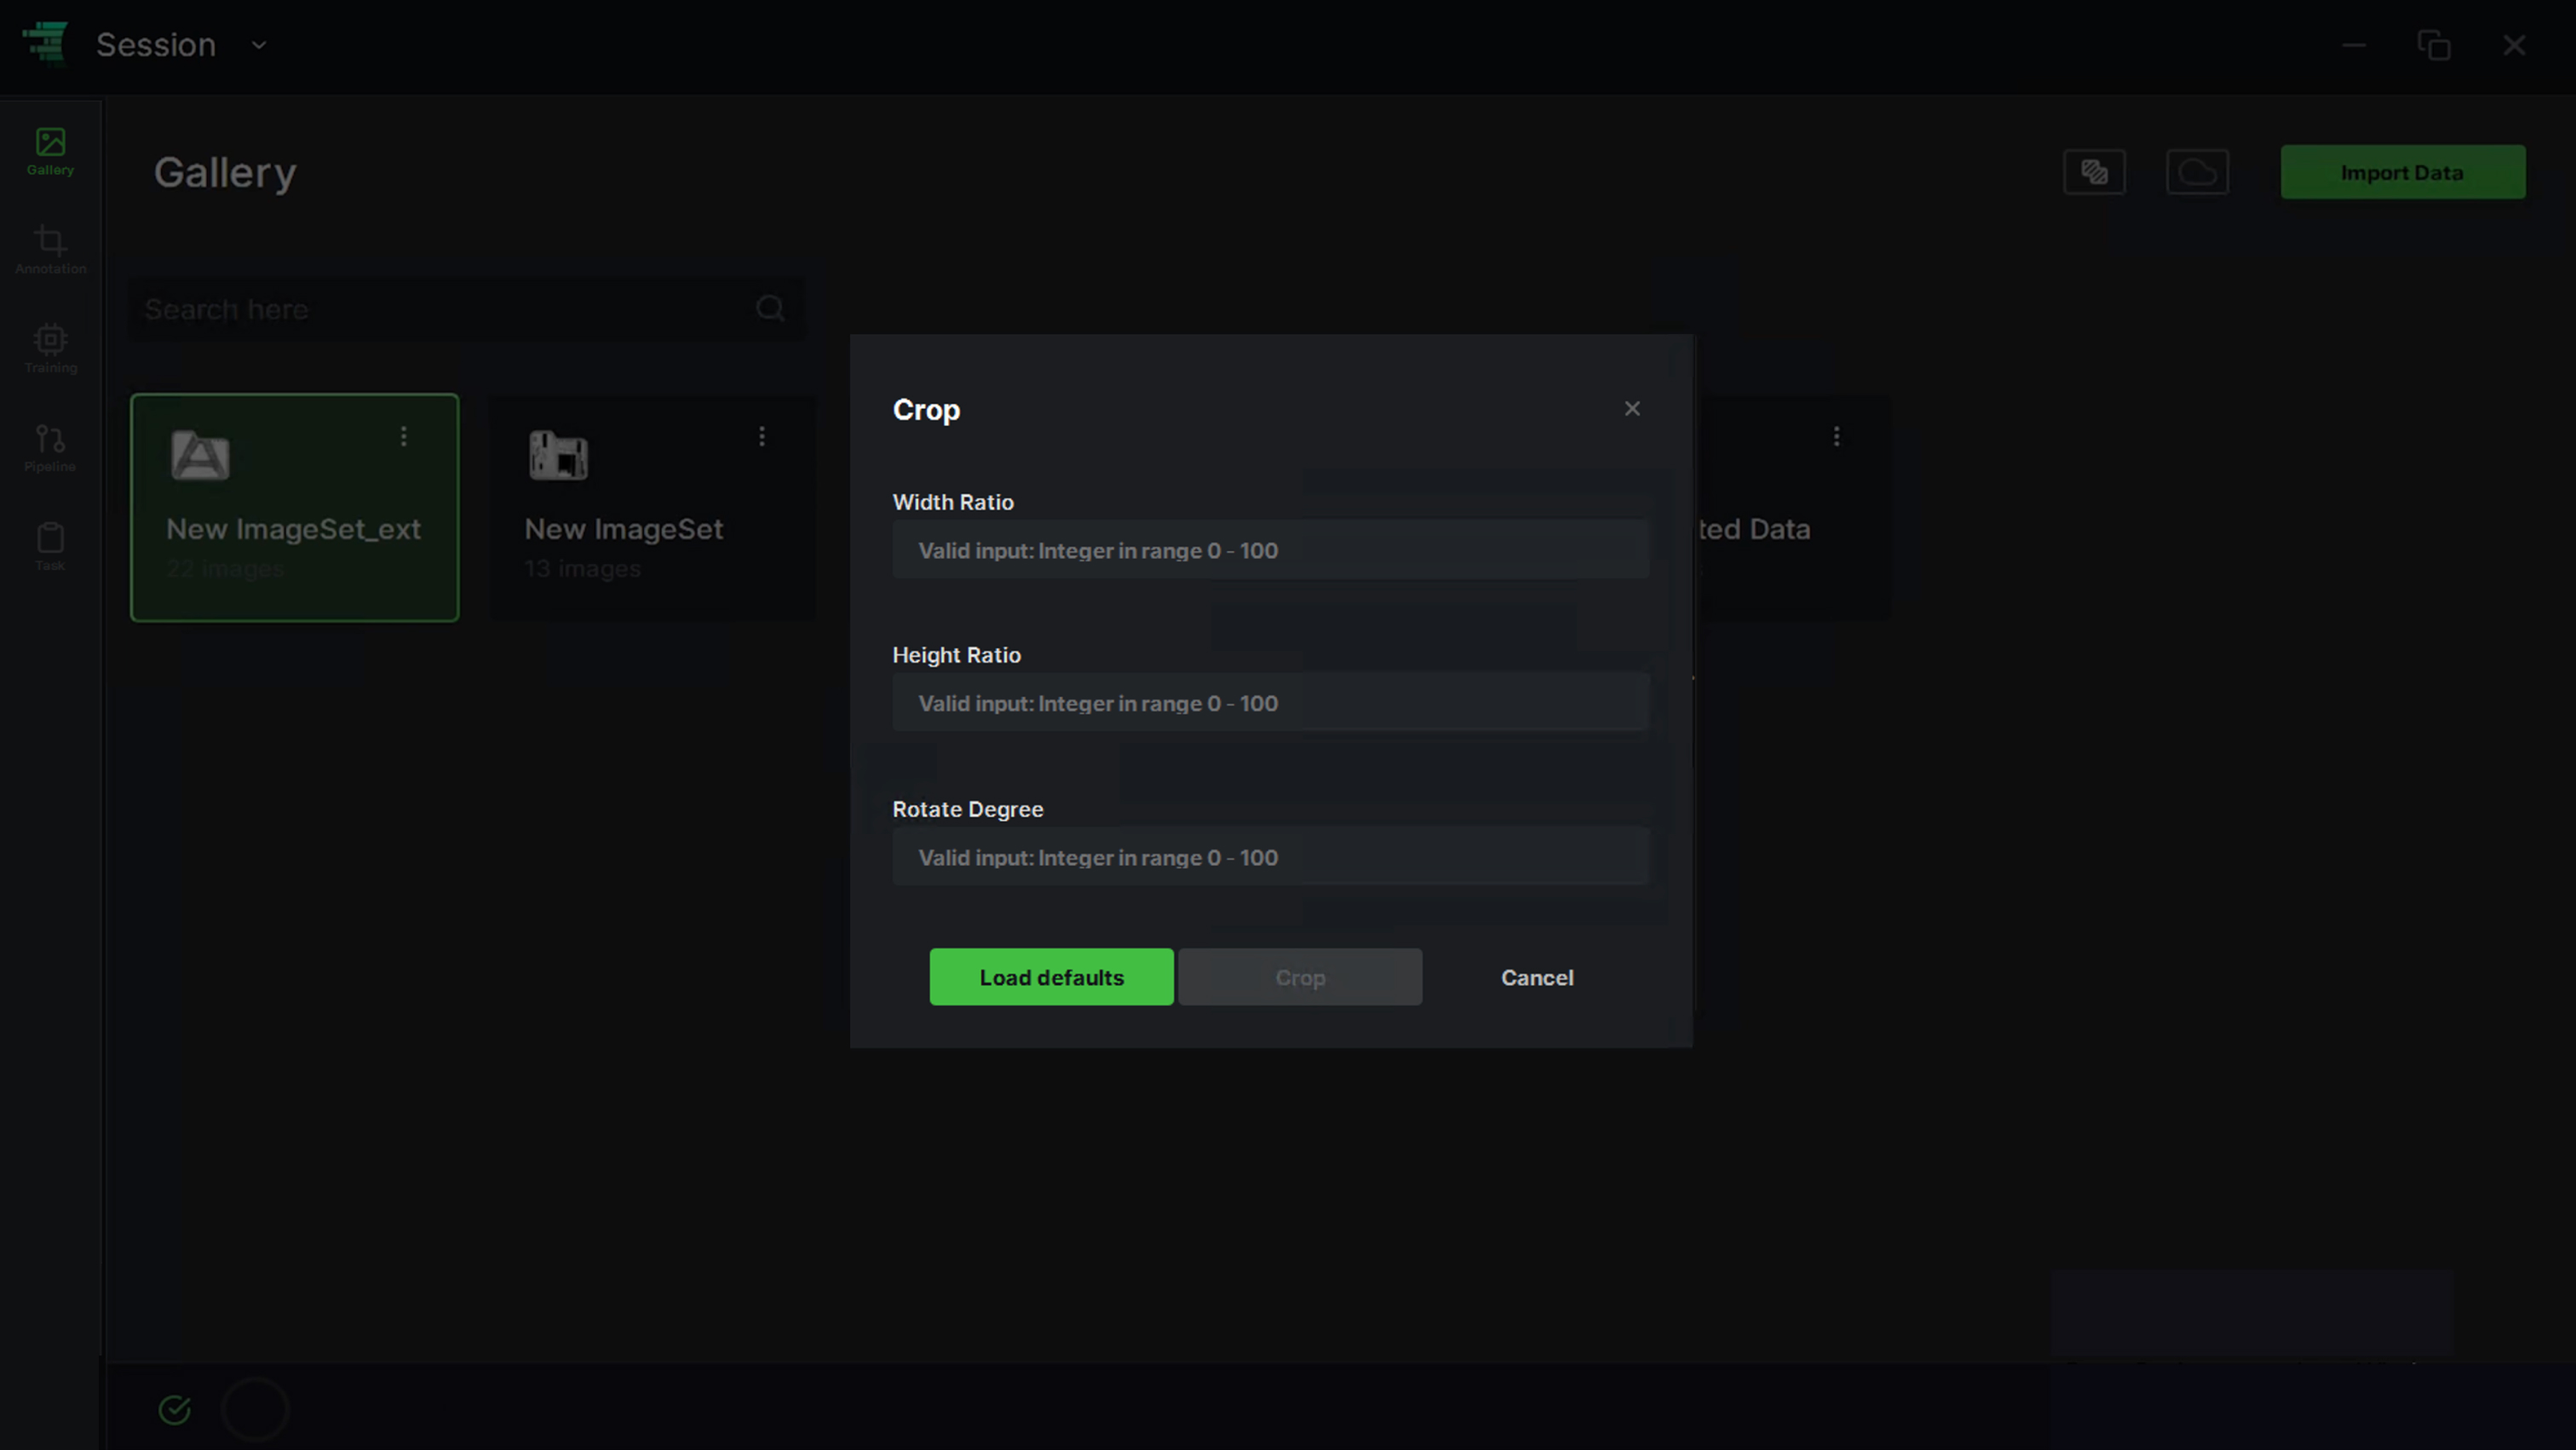Screen dimensions: 2576x1450
Task: Click the app logo in the title bar
Action: (45, 43)
